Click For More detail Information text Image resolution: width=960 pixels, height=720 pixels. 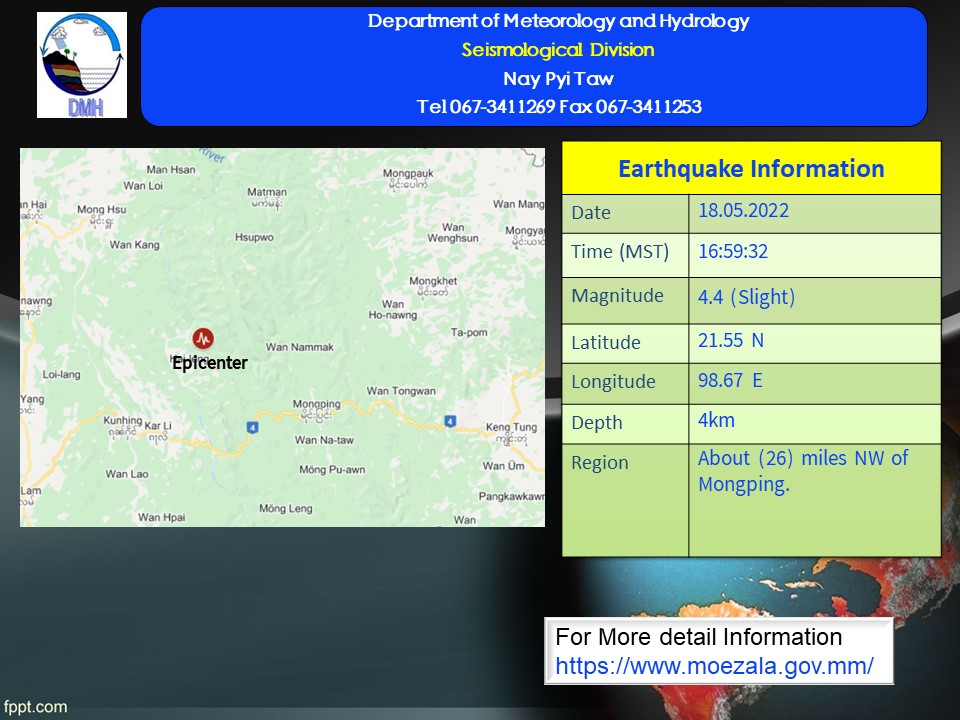699,637
